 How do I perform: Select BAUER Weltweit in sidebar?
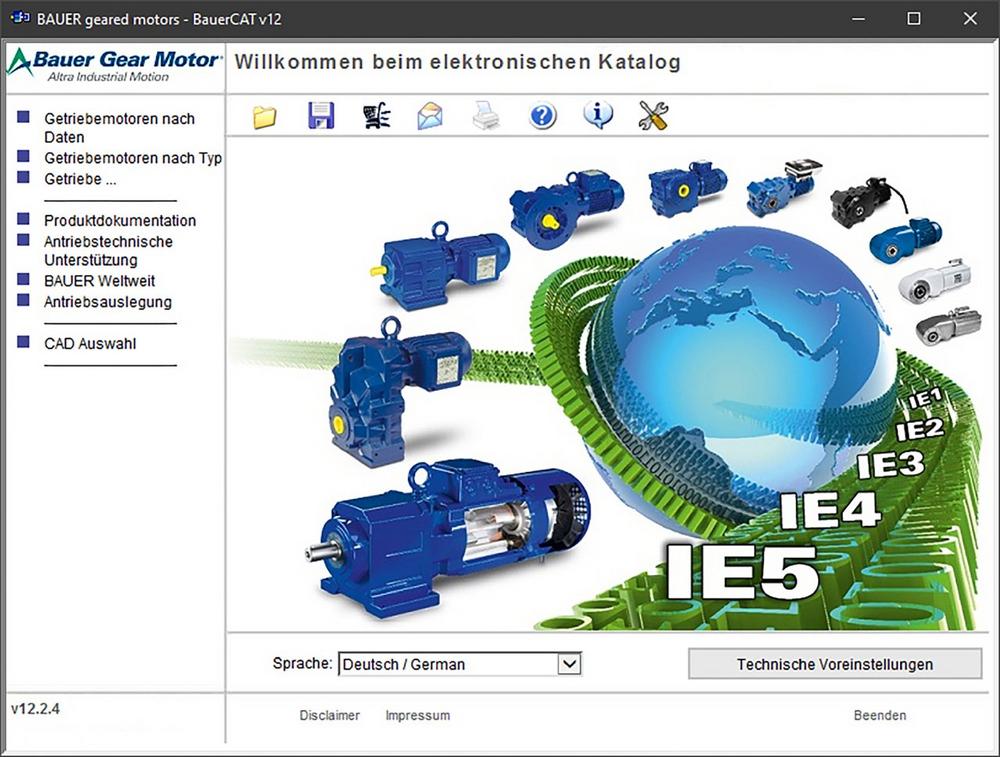point(99,281)
